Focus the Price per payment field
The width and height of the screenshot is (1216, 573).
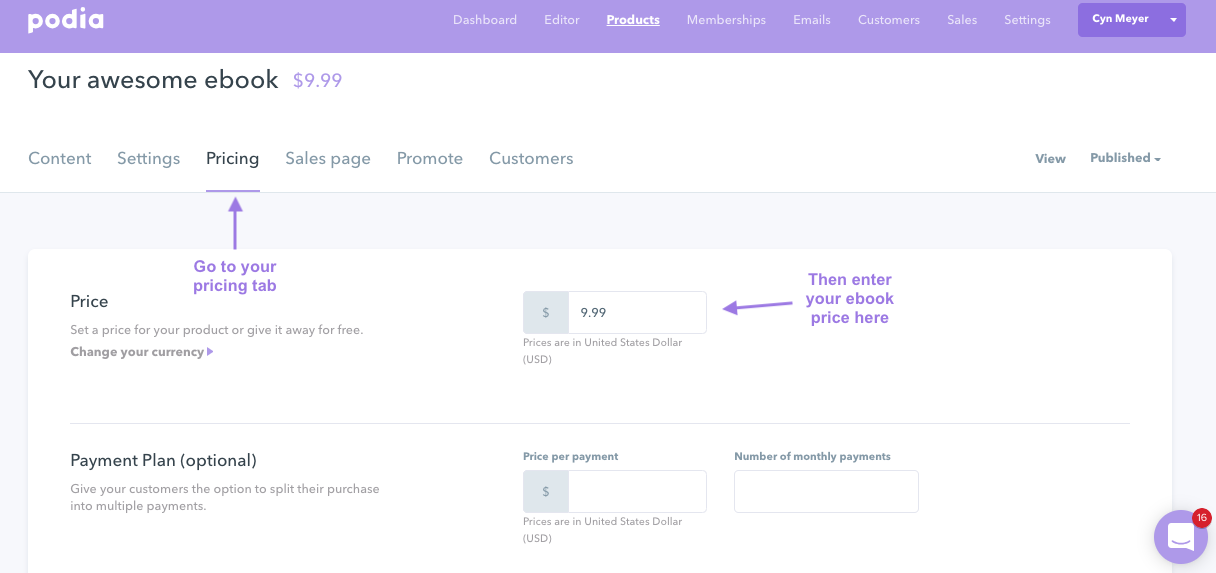pyautogui.click(x=636, y=492)
